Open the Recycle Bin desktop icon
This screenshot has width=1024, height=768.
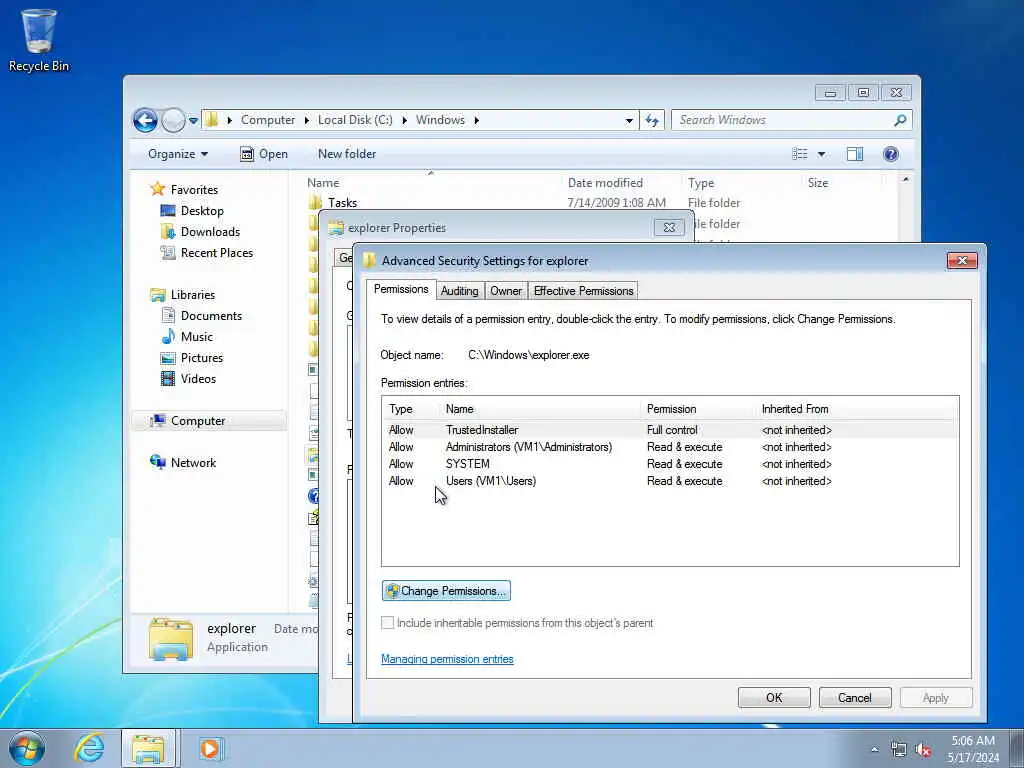click(39, 40)
